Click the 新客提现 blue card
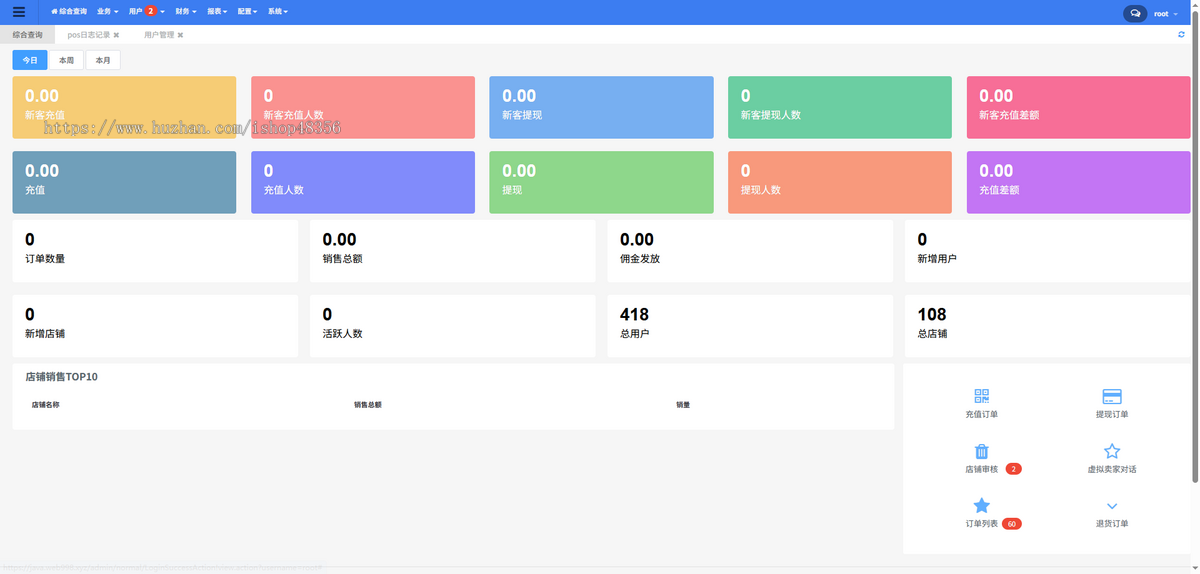The height and width of the screenshot is (574, 1200). coord(601,107)
